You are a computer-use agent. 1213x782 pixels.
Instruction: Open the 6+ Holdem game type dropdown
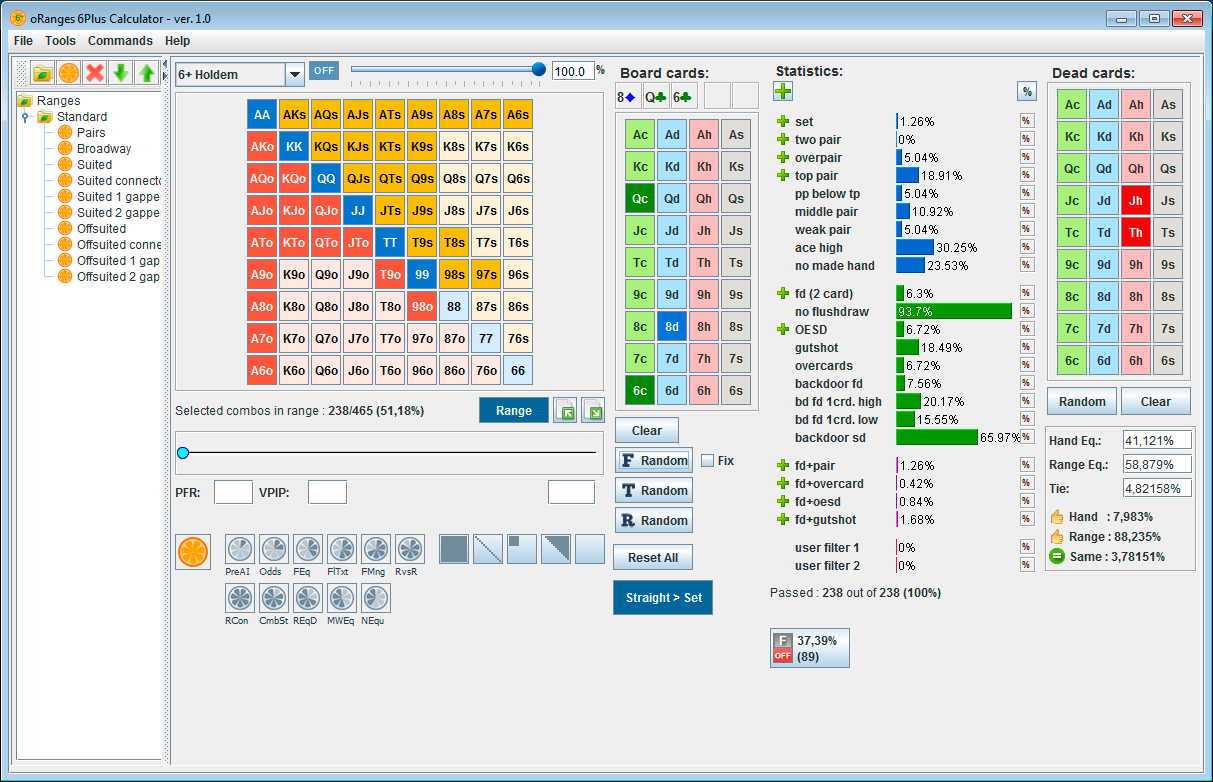point(294,75)
